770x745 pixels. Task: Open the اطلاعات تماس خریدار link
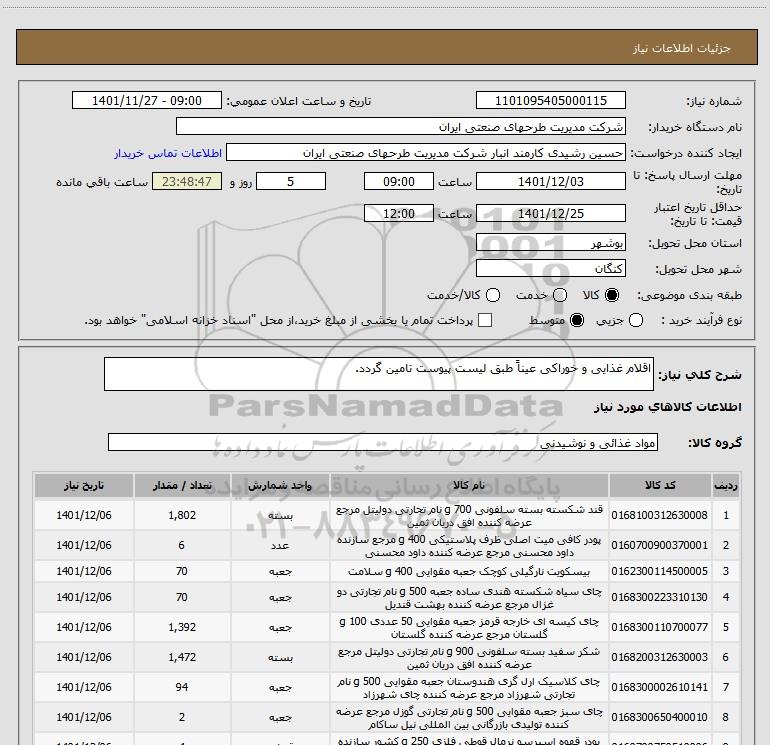(x=168, y=153)
